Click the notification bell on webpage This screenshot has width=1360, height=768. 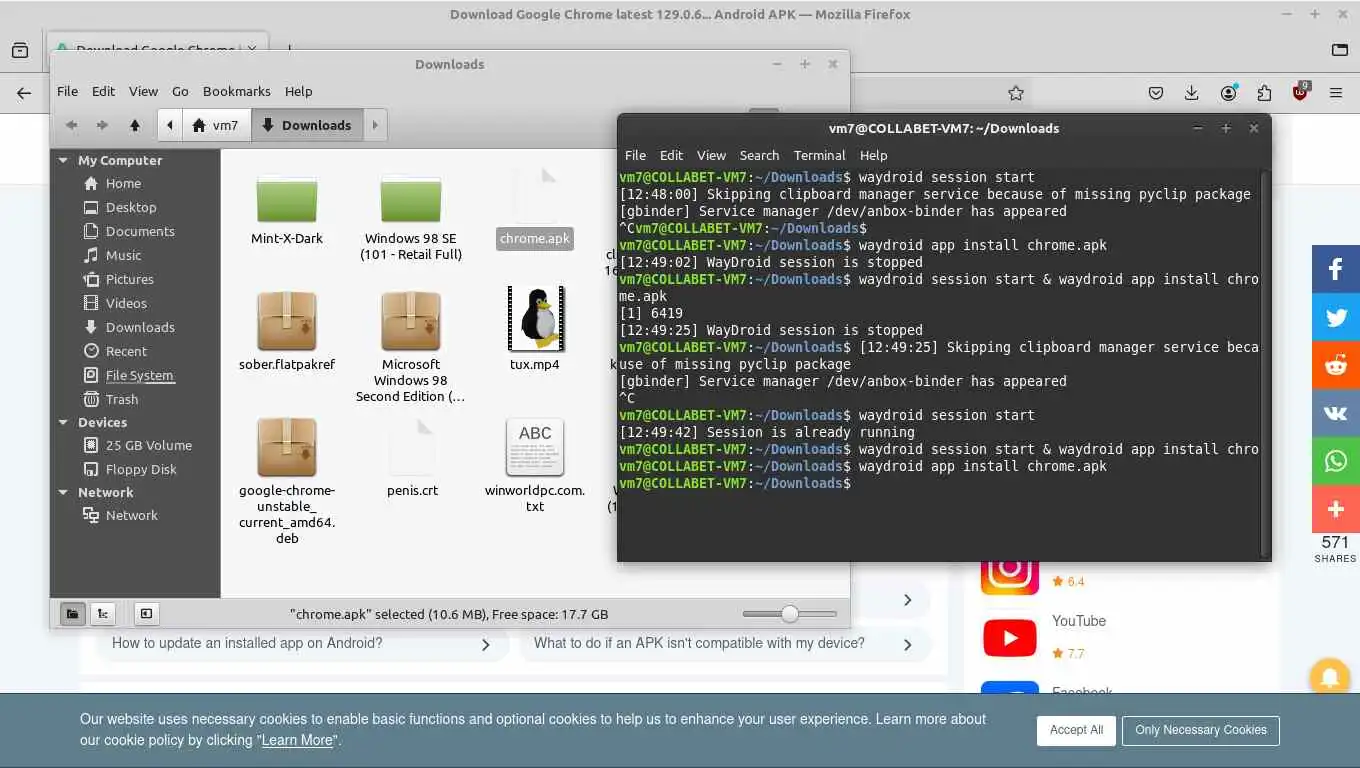1330,678
